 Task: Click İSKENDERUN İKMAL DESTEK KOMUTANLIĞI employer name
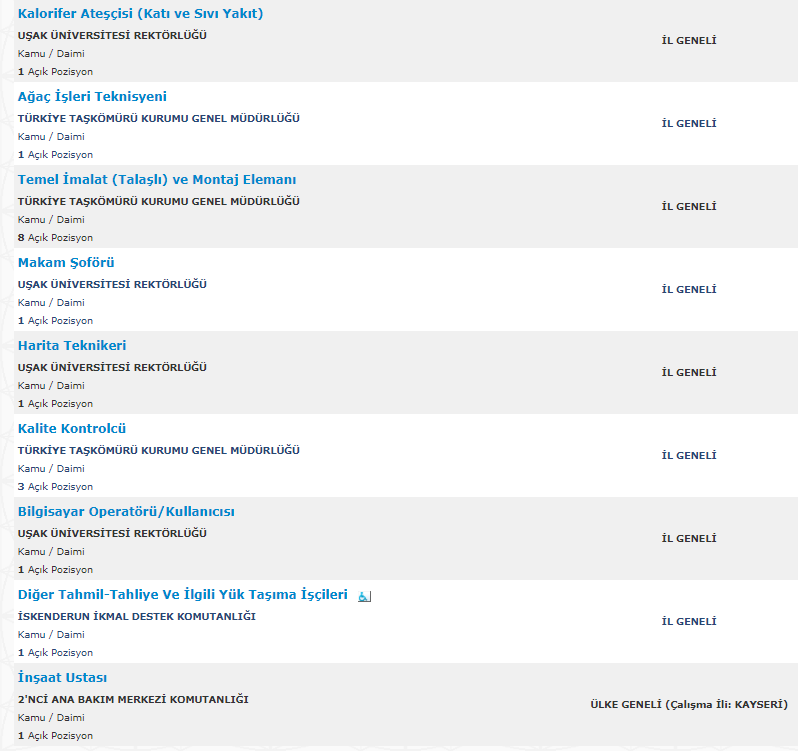click(137, 616)
